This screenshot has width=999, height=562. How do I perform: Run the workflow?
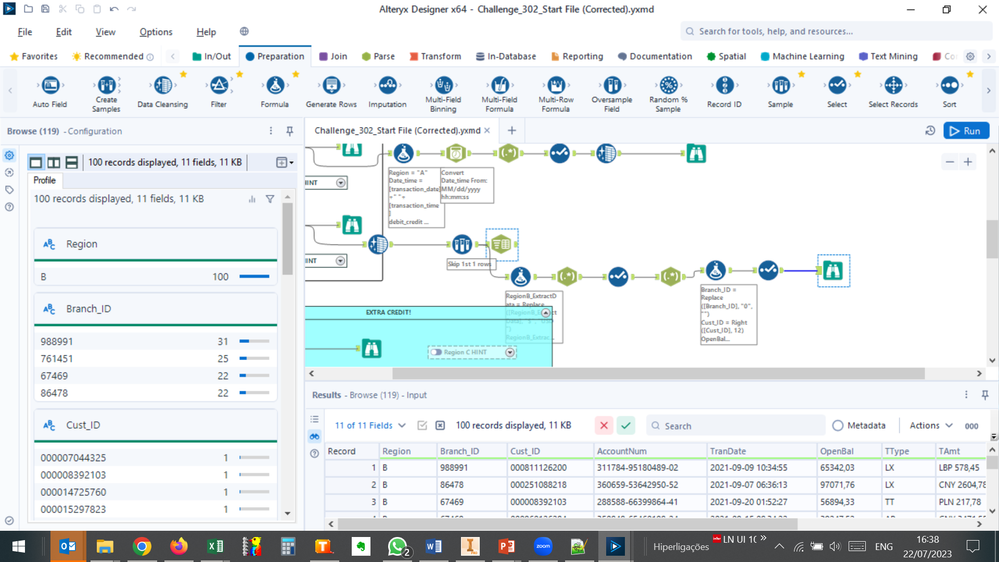(x=966, y=131)
